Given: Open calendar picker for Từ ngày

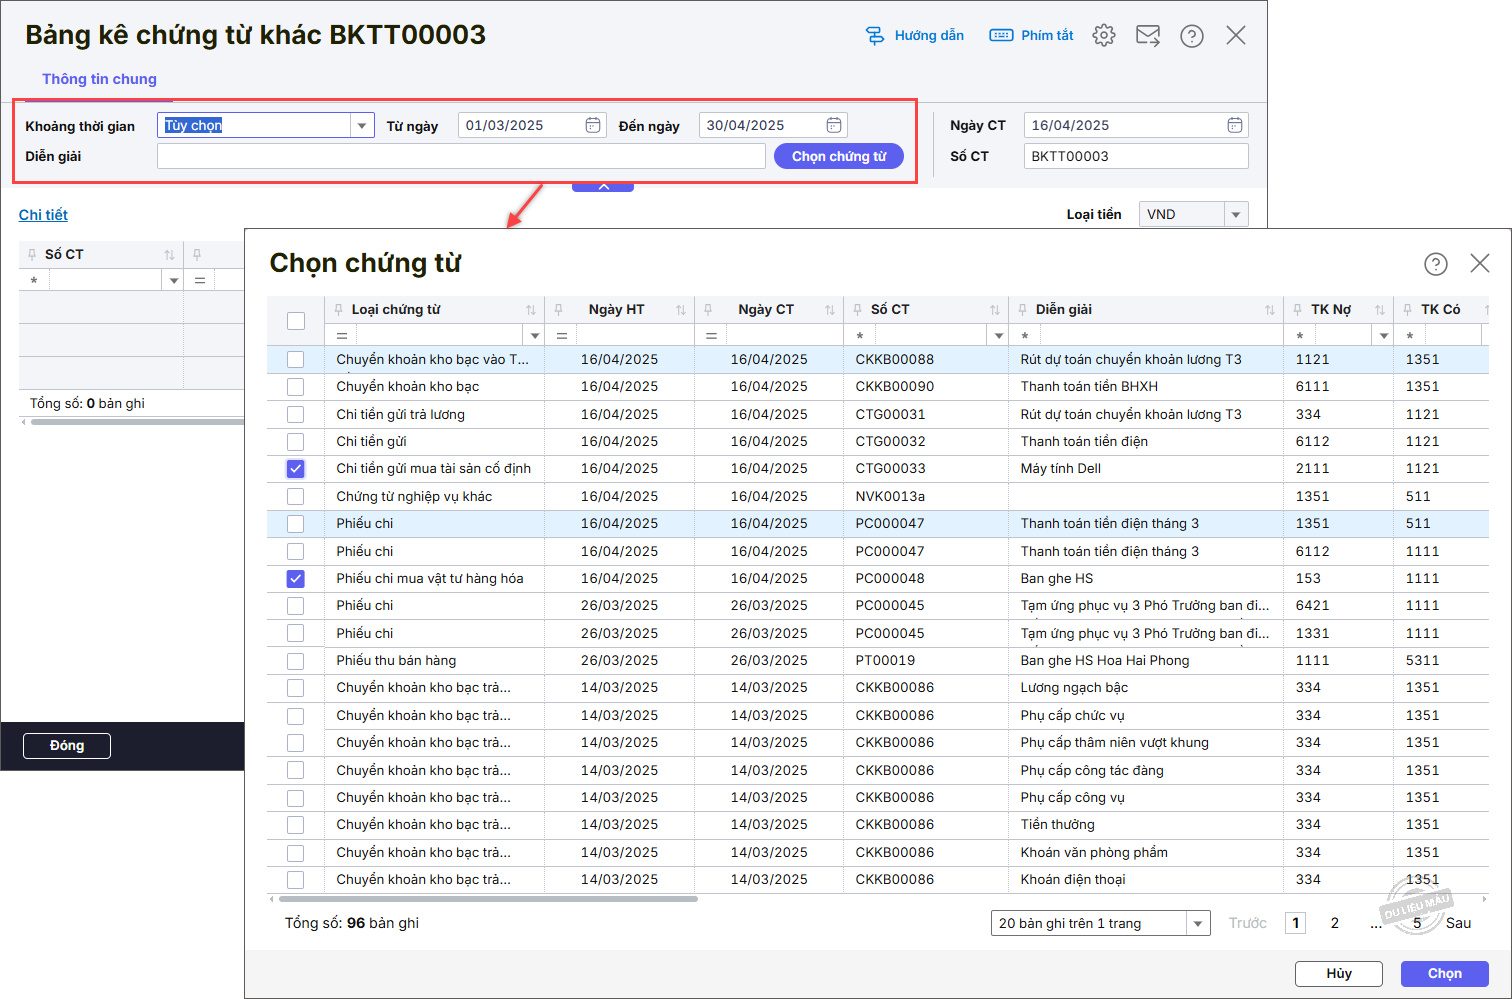Looking at the screenshot, I should (593, 125).
